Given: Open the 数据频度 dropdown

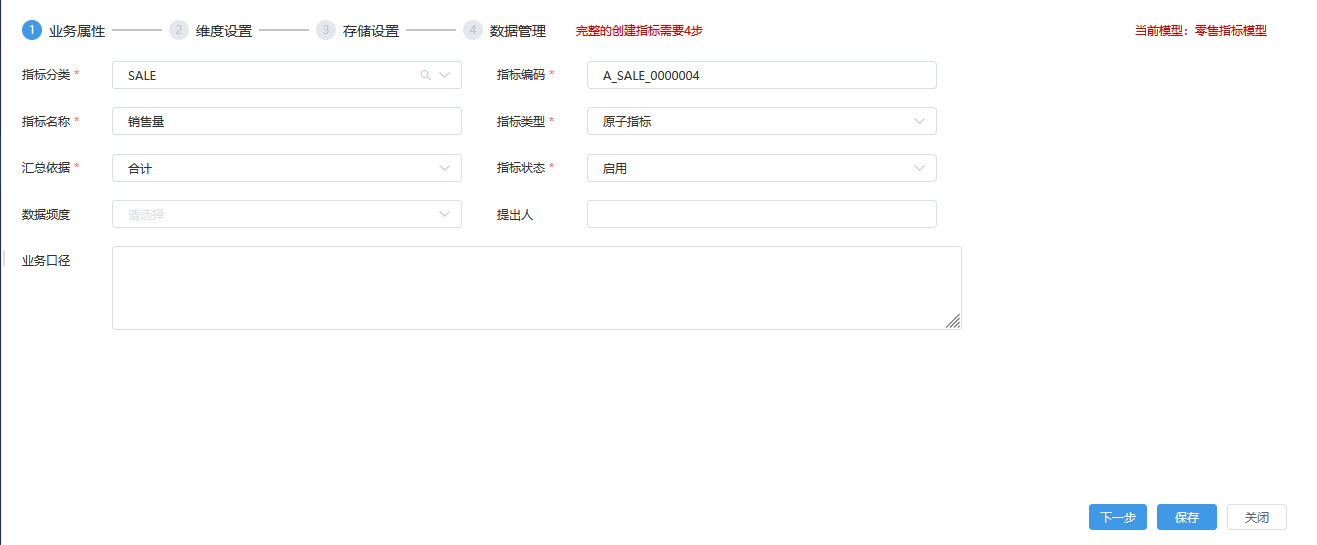Looking at the screenshot, I should (x=287, y=214).
